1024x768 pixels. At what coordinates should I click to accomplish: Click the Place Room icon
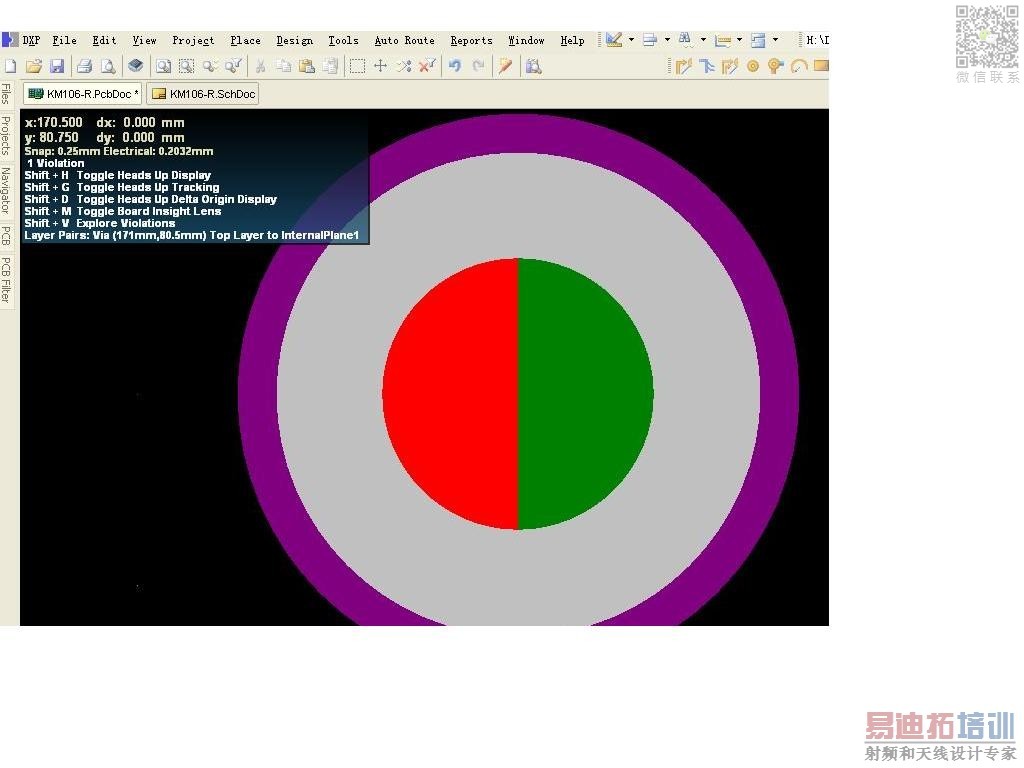click(758, 40)
